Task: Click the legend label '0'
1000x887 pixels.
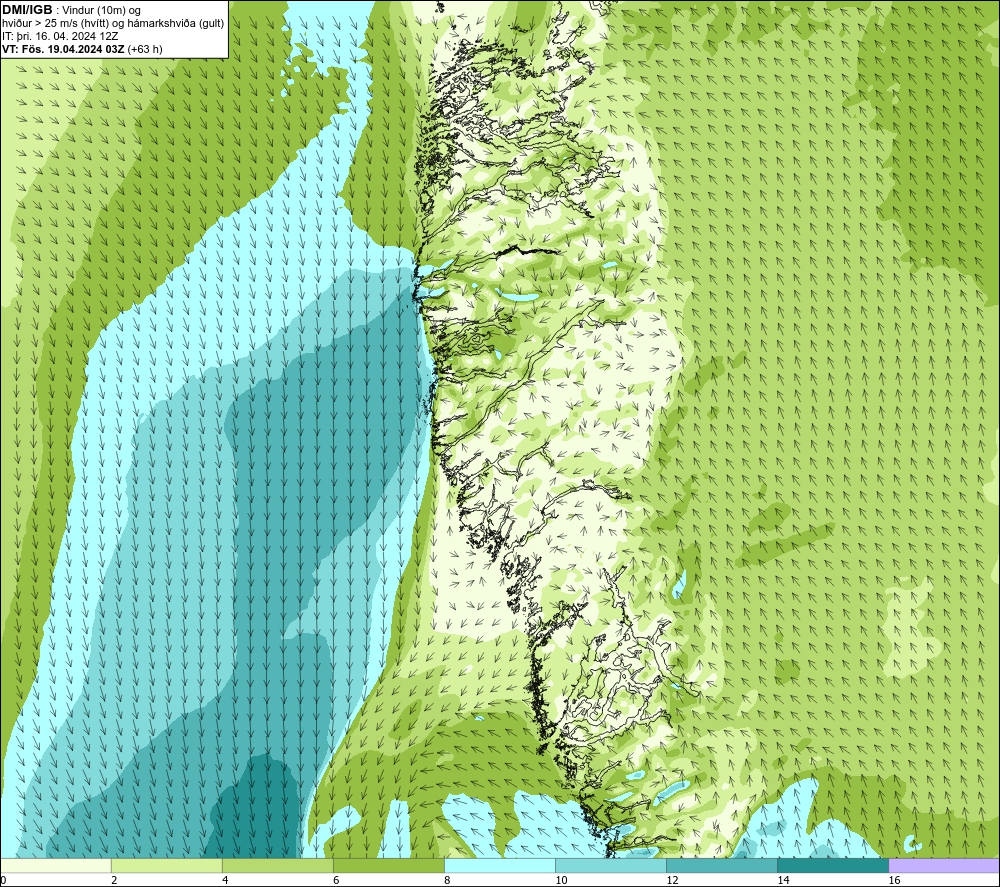Action: click(3, 881)
